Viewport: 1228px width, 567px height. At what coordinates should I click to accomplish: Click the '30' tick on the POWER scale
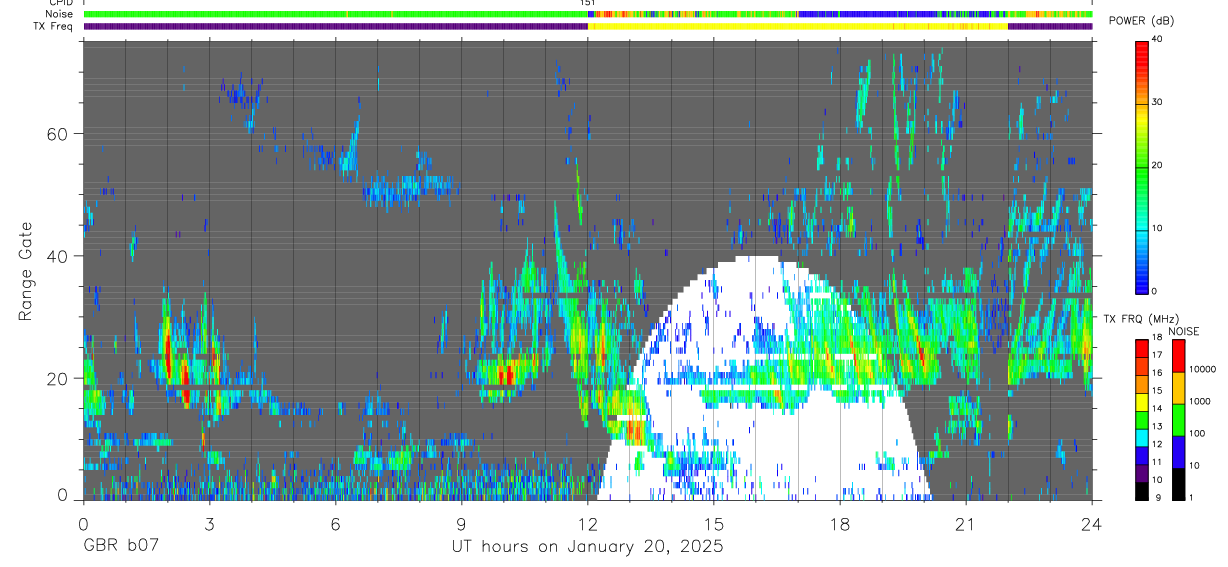click(x=1159, y=103)
